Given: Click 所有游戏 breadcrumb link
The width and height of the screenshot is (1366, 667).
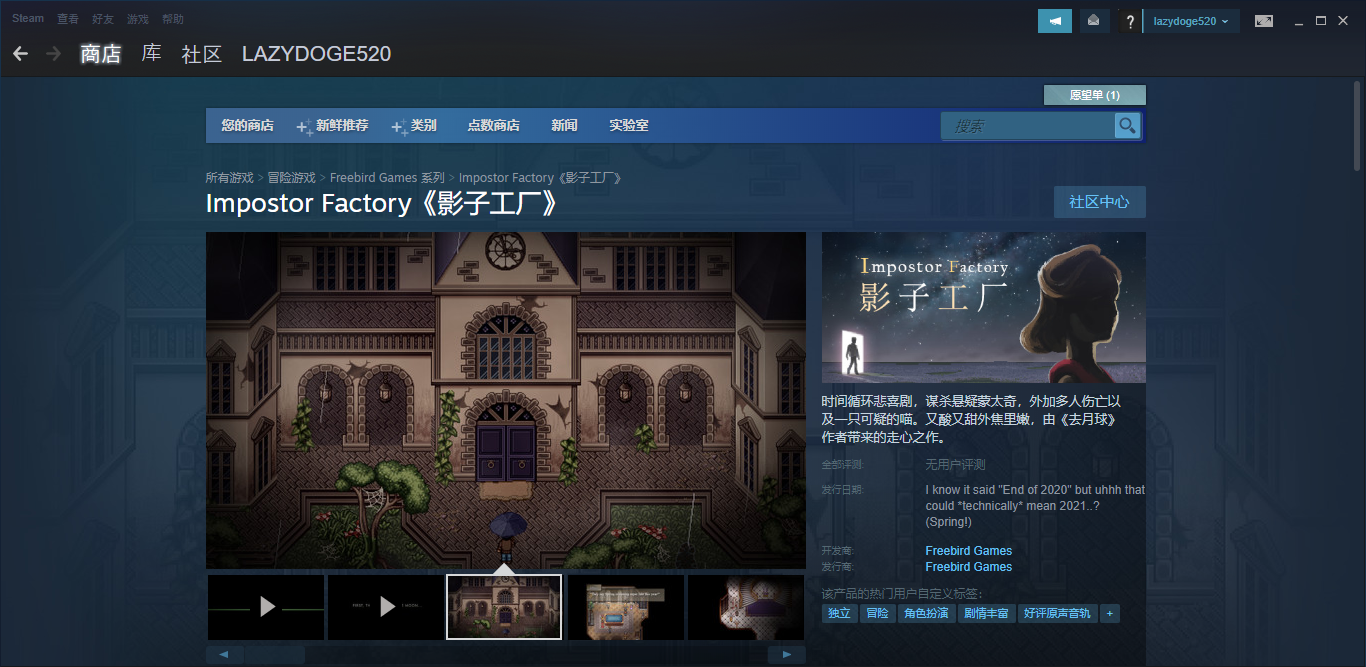Looking at the screenshot, I should (x=230, y=177).
